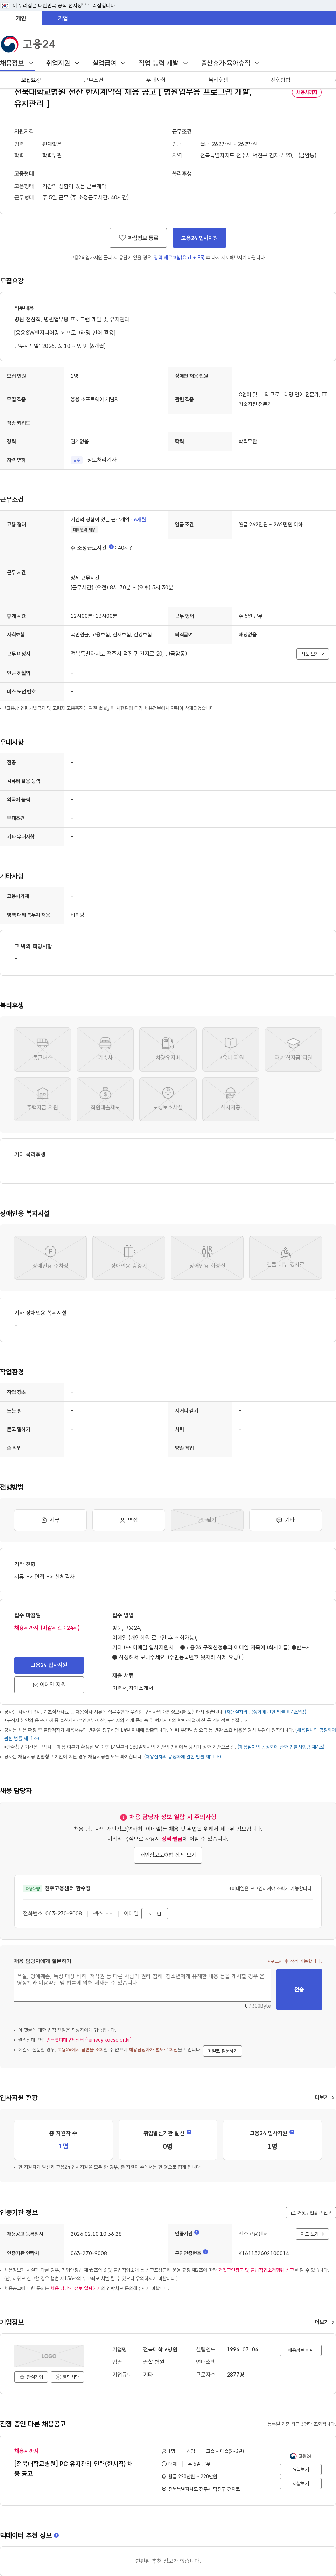This screenshot has width=336, height=2576.
Task: Click the 보양보호시설 welfare icon
Action: pos(168,1099)
